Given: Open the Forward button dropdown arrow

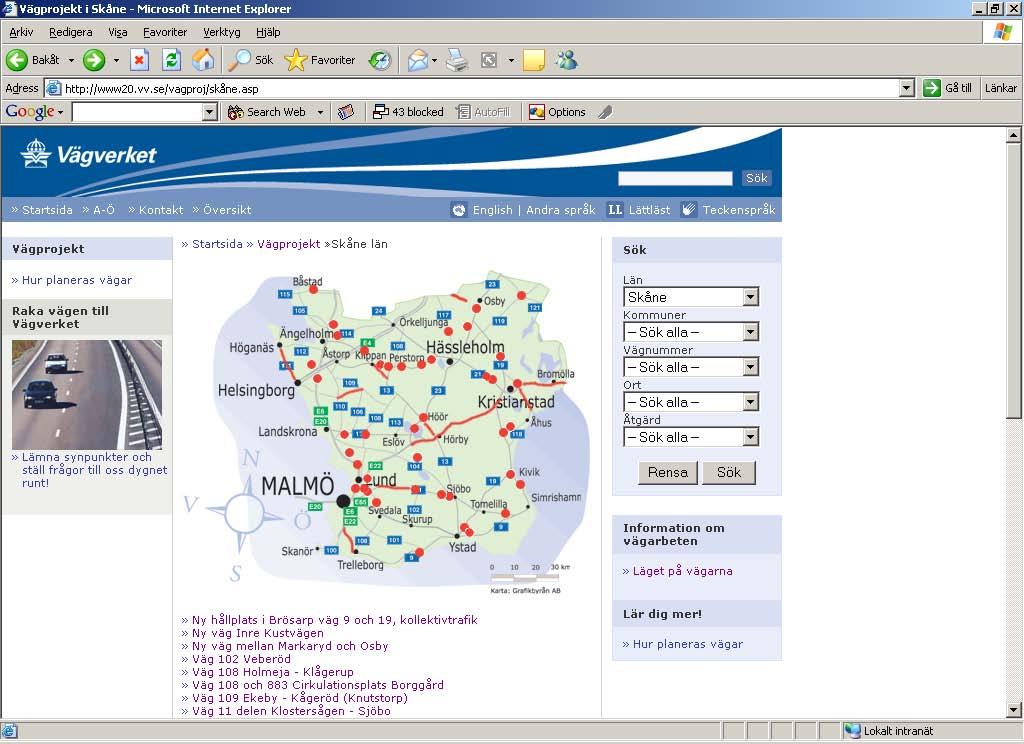Looking at the screenshot, I should [x=116, y=60].
